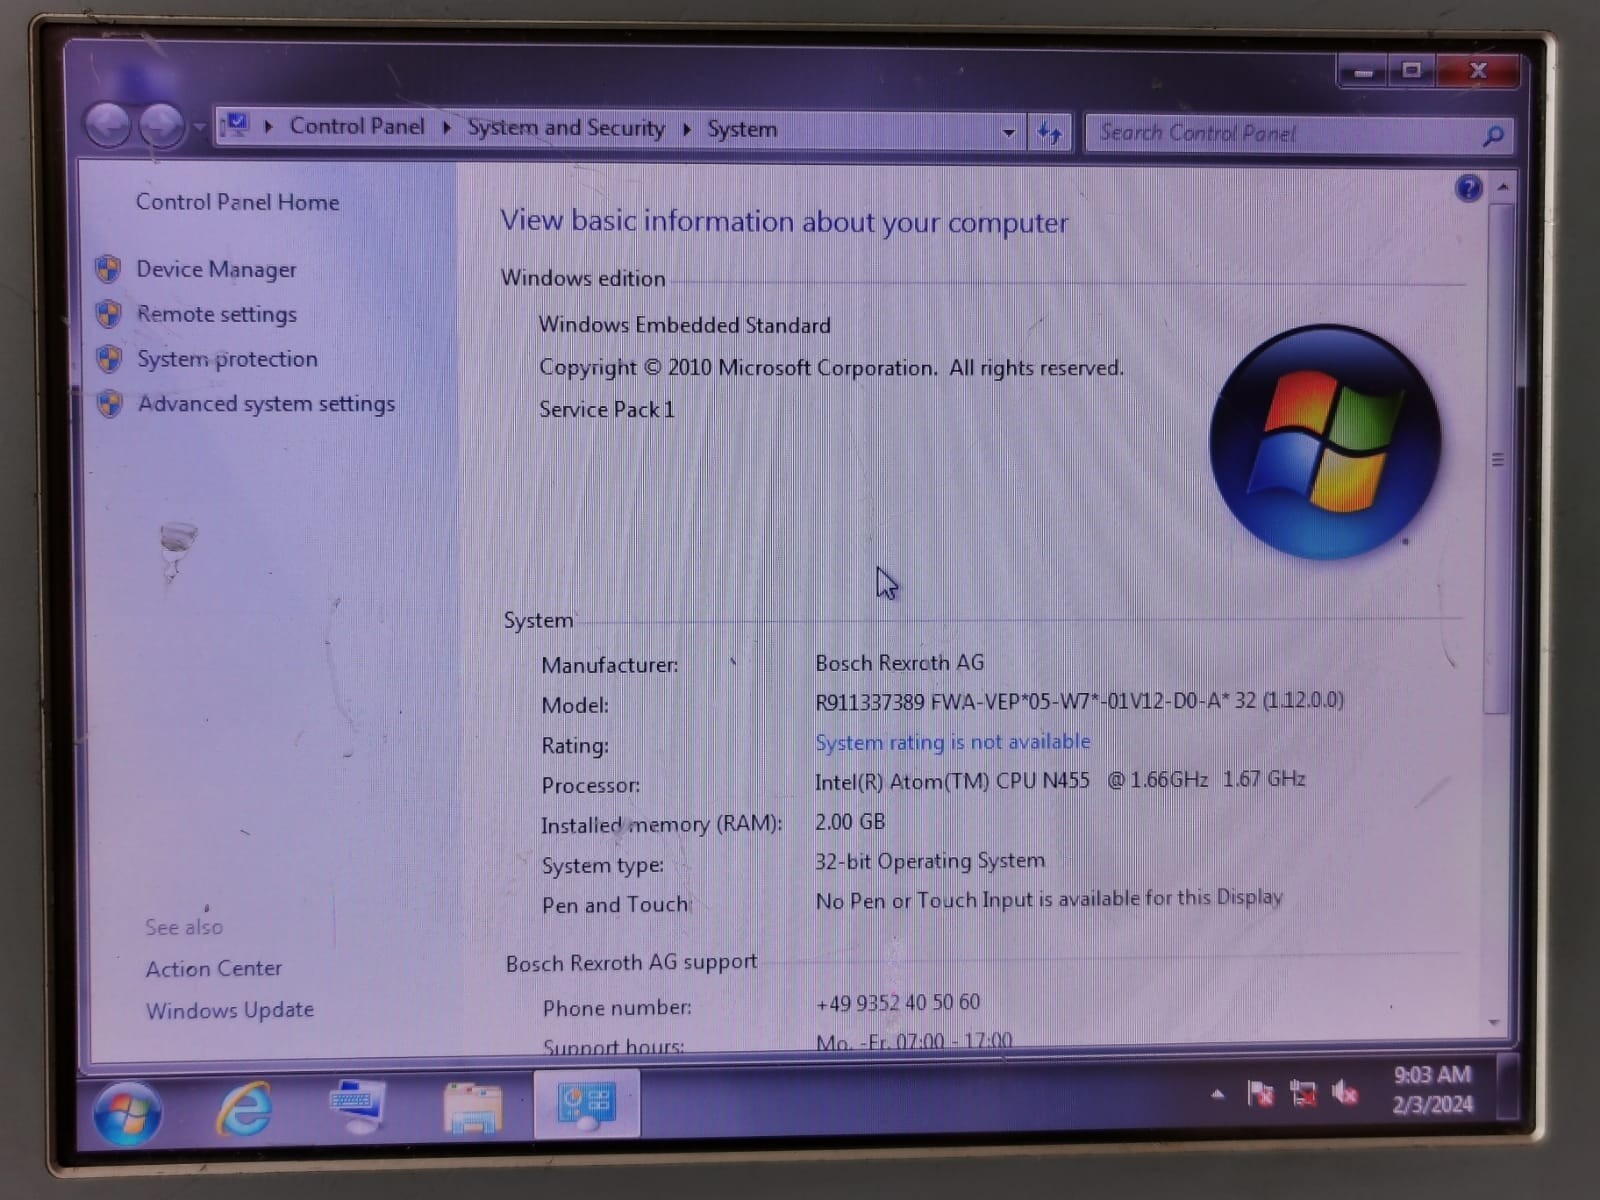Open the on-screen keyboard taskbar icon
Image resolution: width=1600 pixels, height=1200 pixels.
tap(357, 1106)
